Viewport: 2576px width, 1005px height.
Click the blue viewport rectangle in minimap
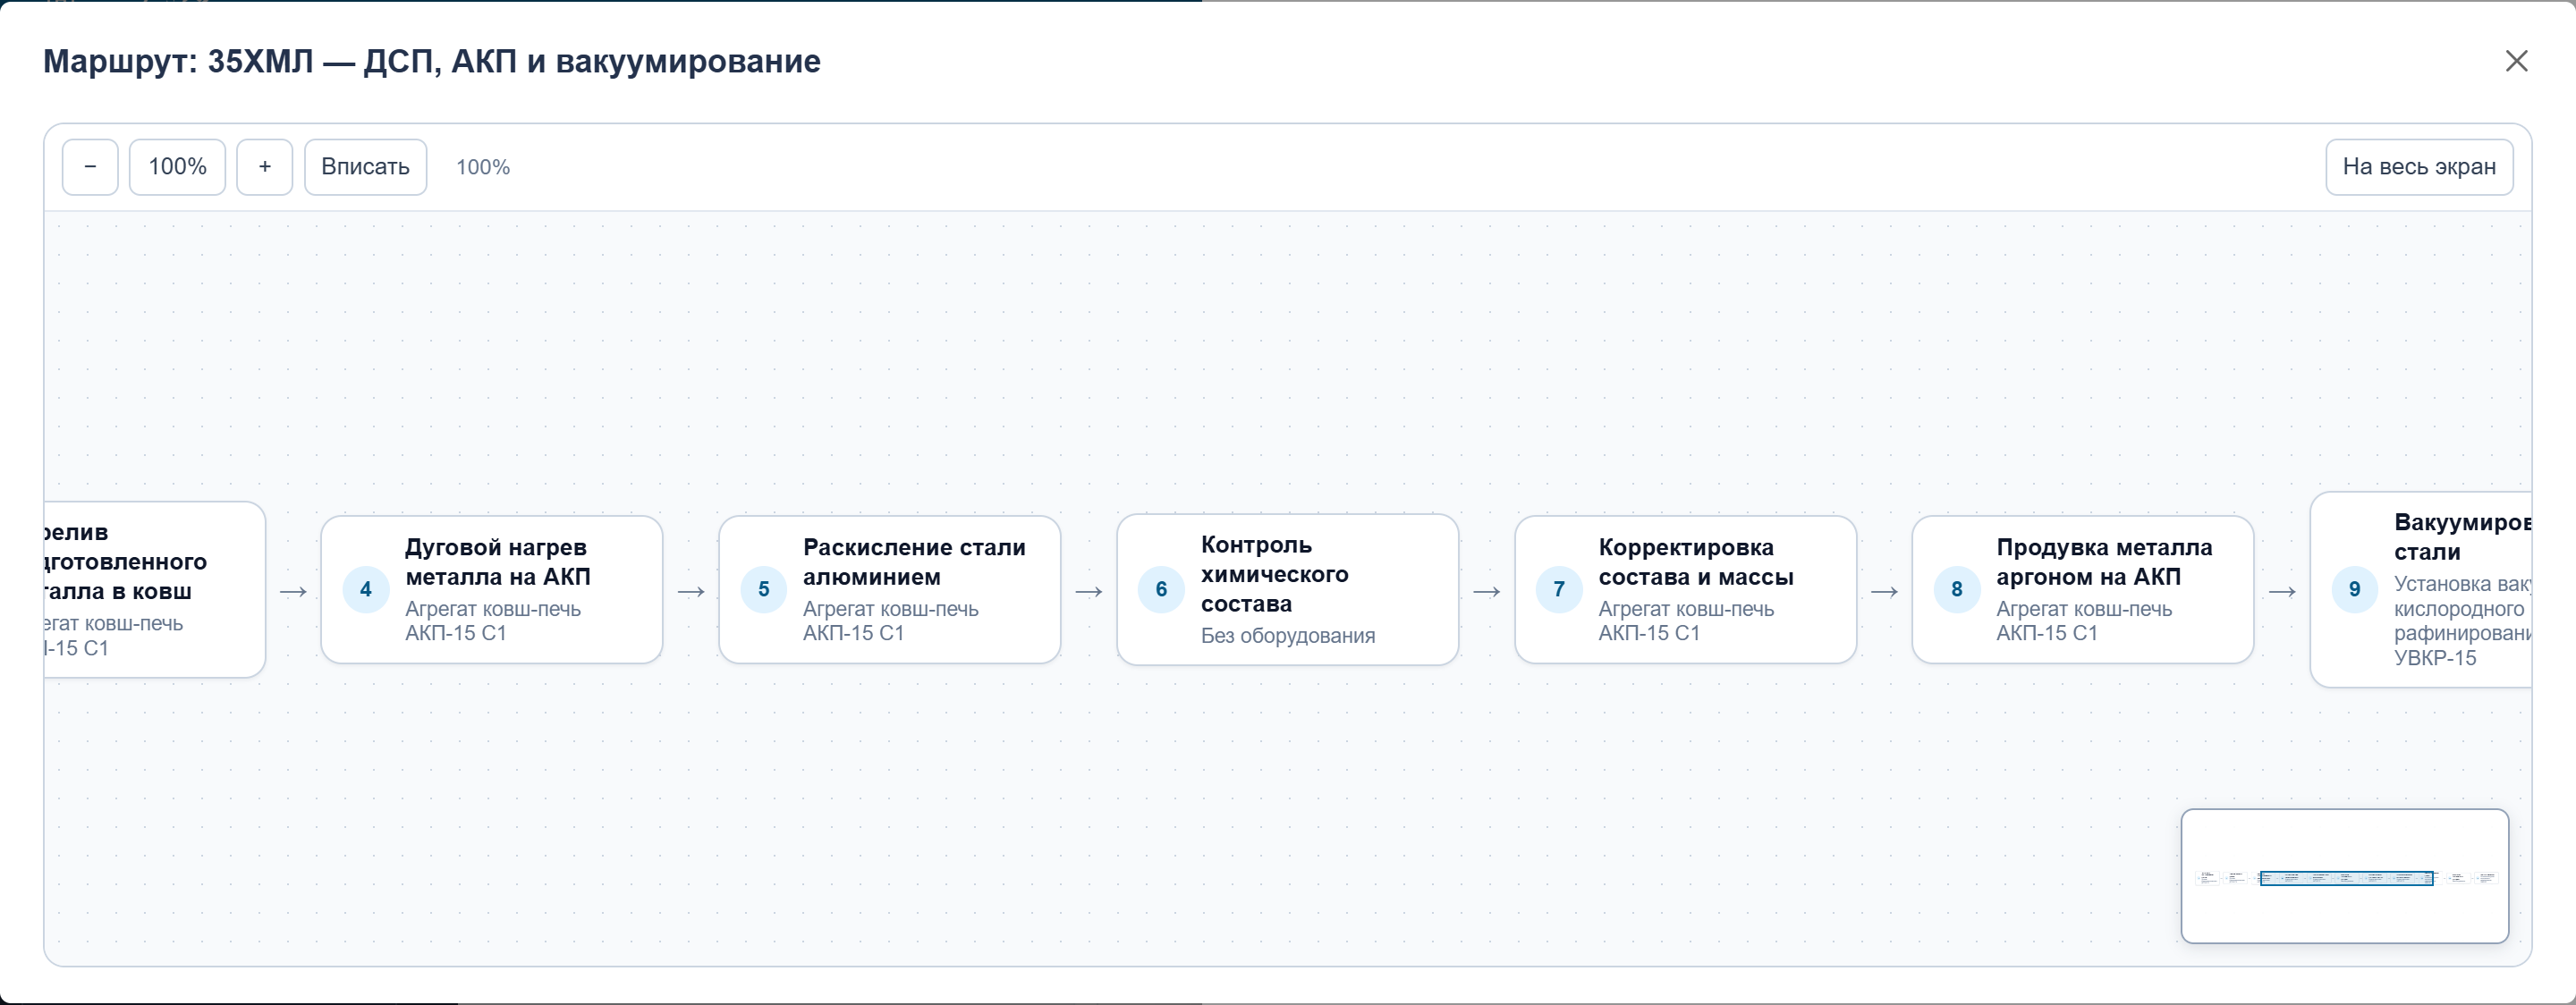2346,878
